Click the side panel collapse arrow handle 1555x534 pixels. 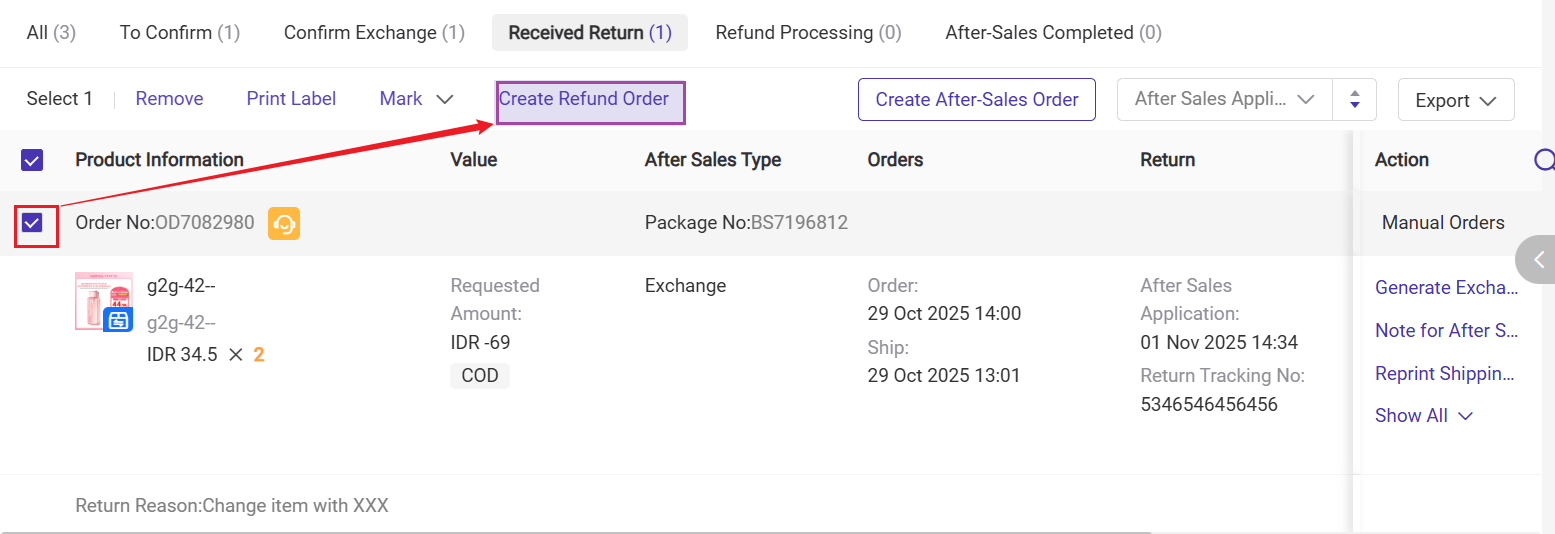[x=1537, y=260]
